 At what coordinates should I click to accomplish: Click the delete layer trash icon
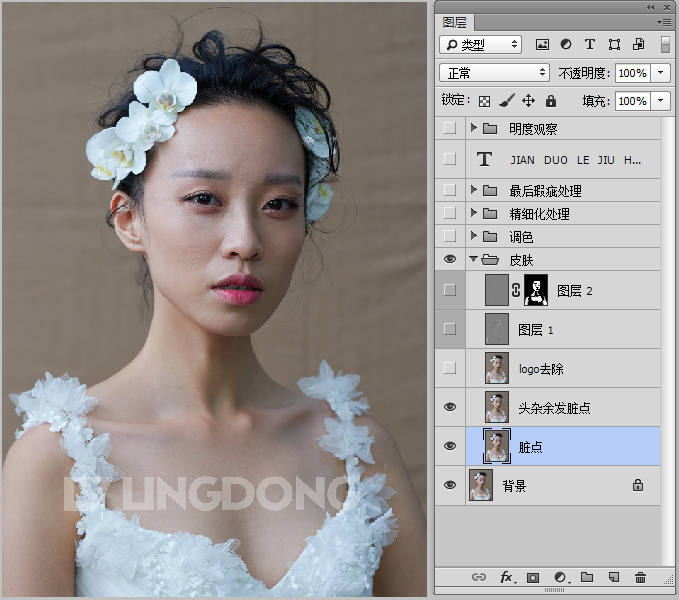[640, 577]
